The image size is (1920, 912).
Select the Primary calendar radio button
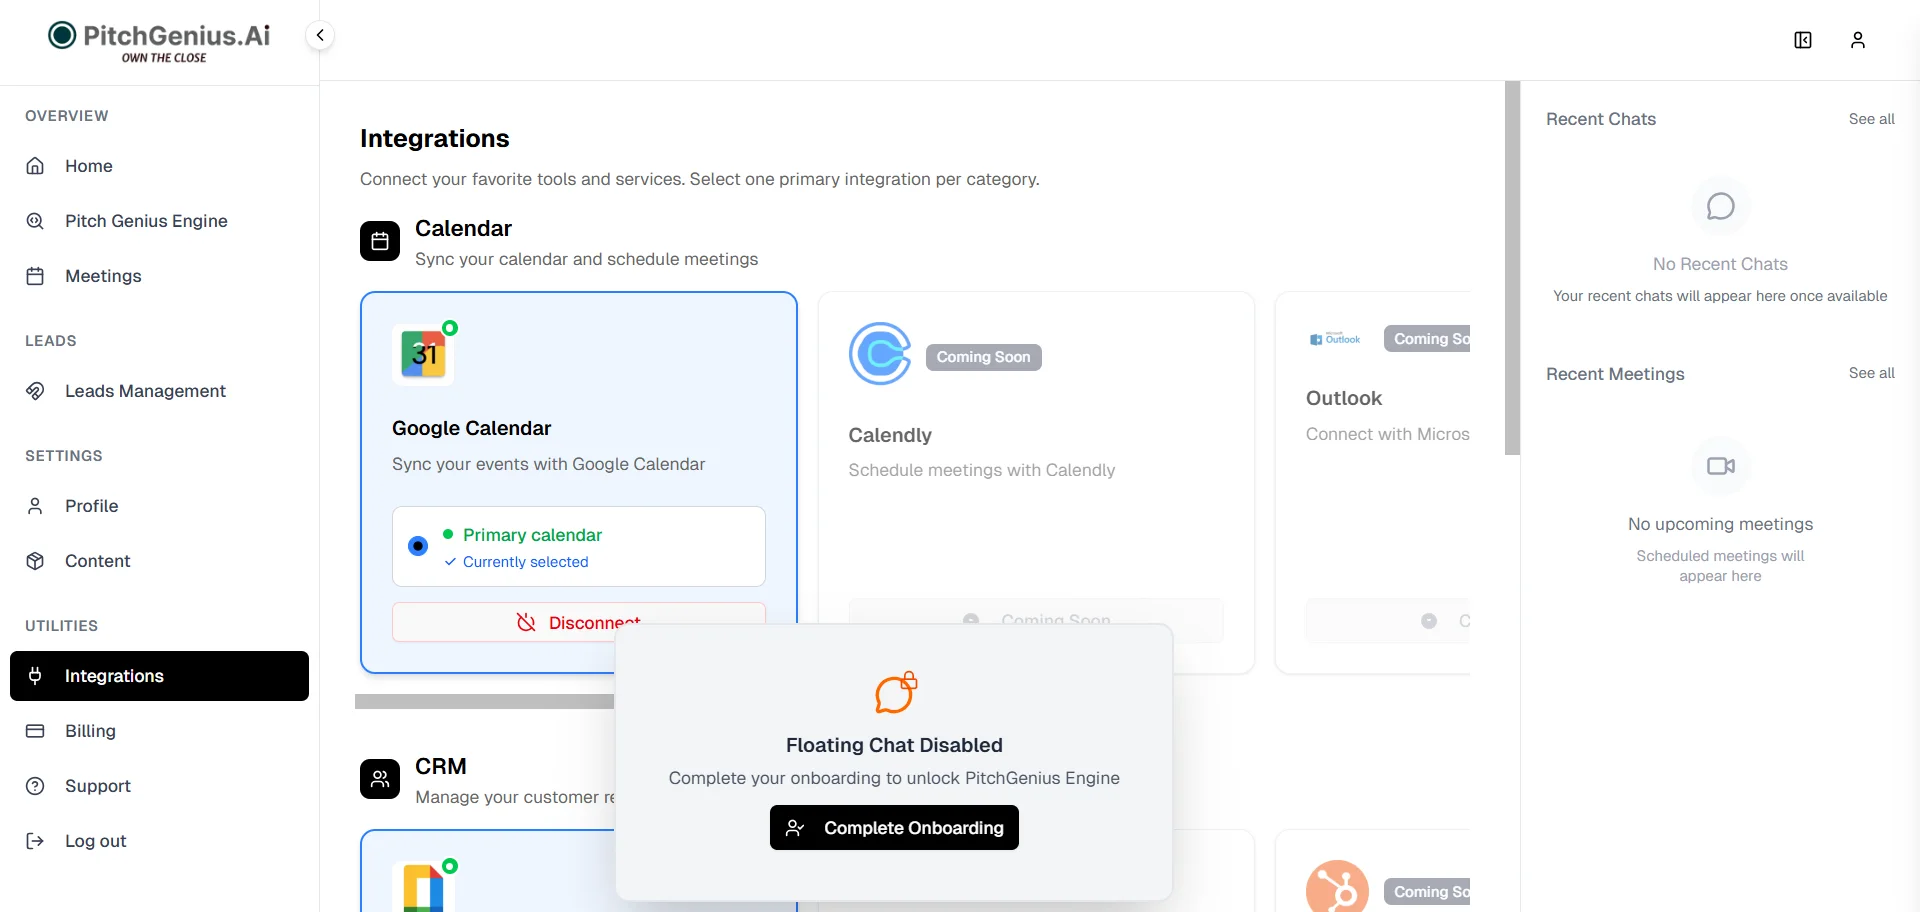[418, 546]
